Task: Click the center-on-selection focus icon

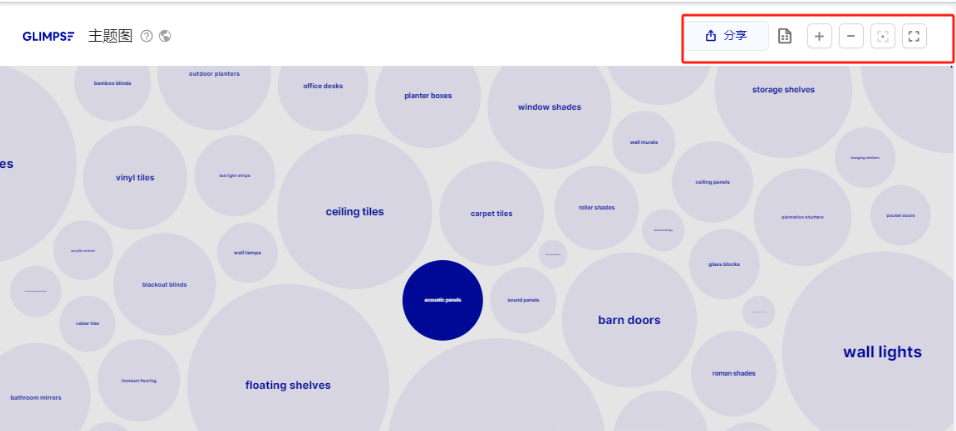Action: pos(882,36)
